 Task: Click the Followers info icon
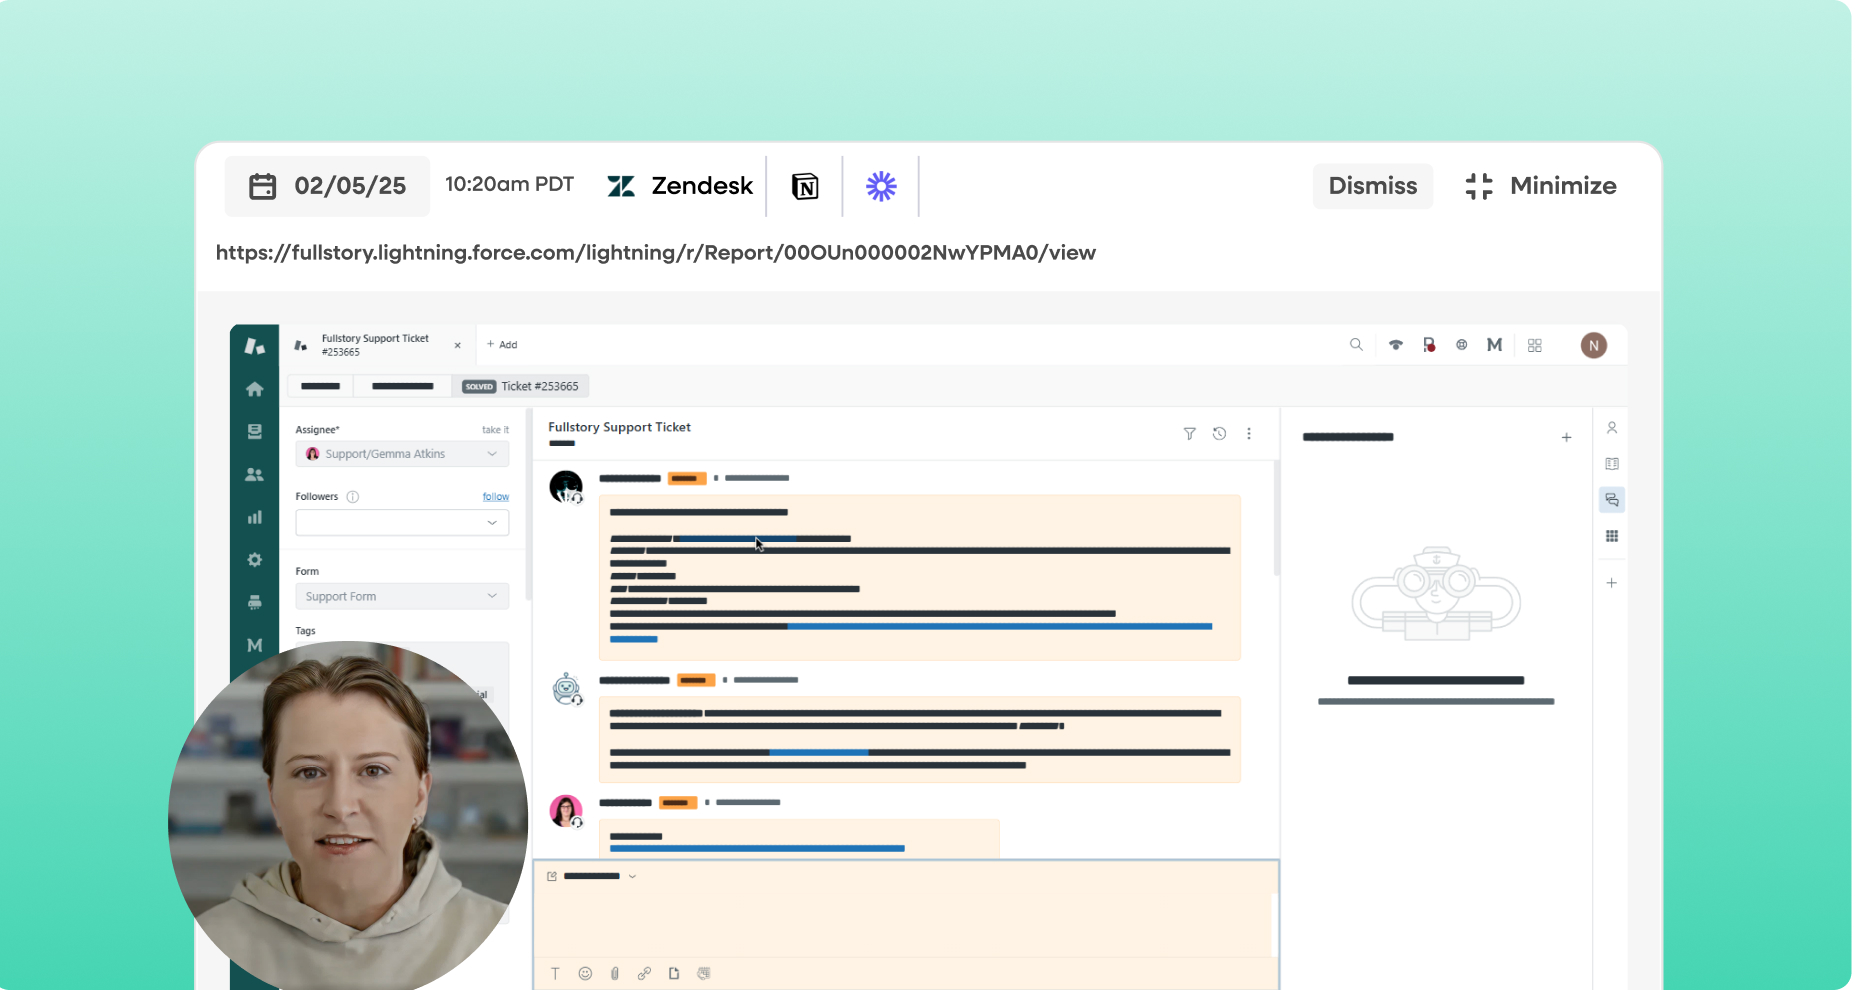[x=353, y=497]
